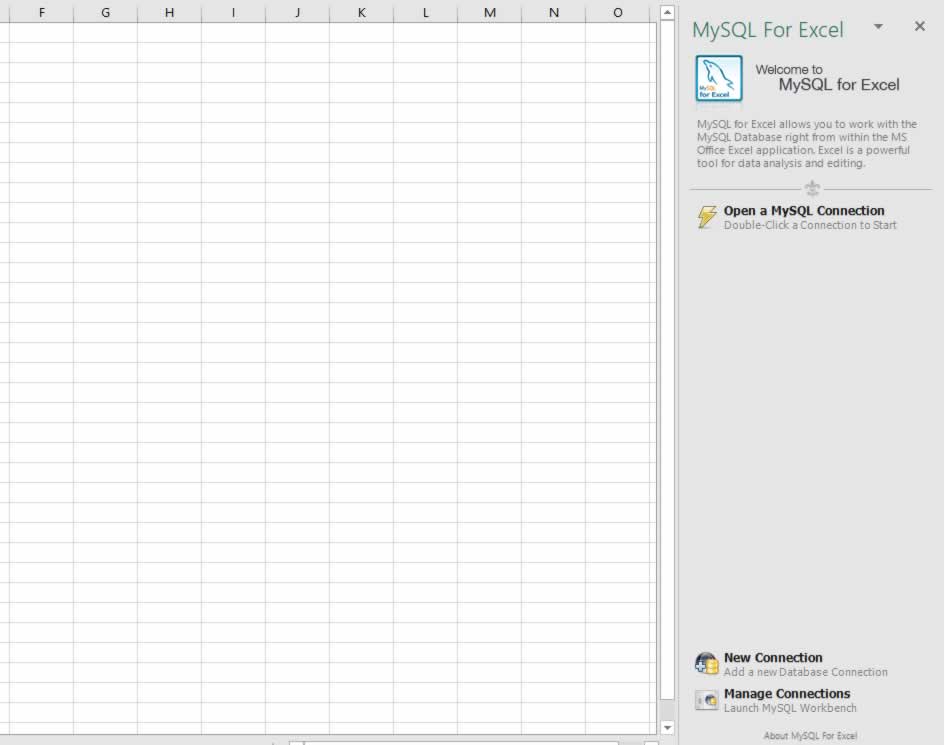Click the MySQL For Excel pane title
Image resolution: width=945 pixels, height=745 pixels.
click(767, 30)
